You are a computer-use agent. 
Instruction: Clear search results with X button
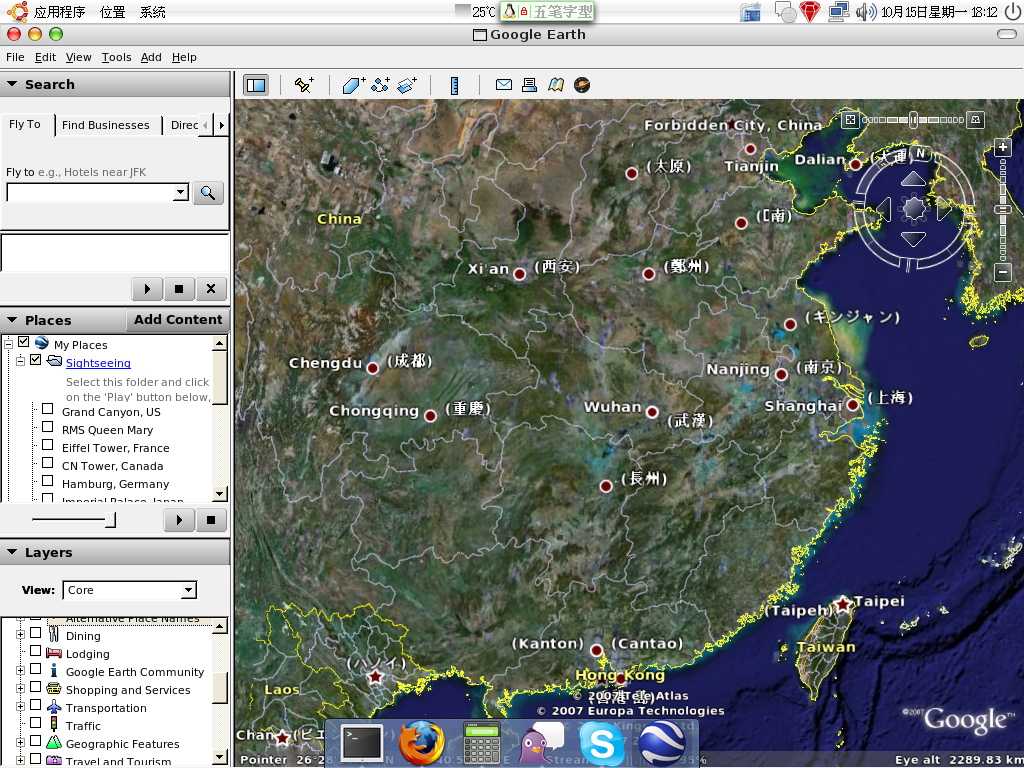211,289
